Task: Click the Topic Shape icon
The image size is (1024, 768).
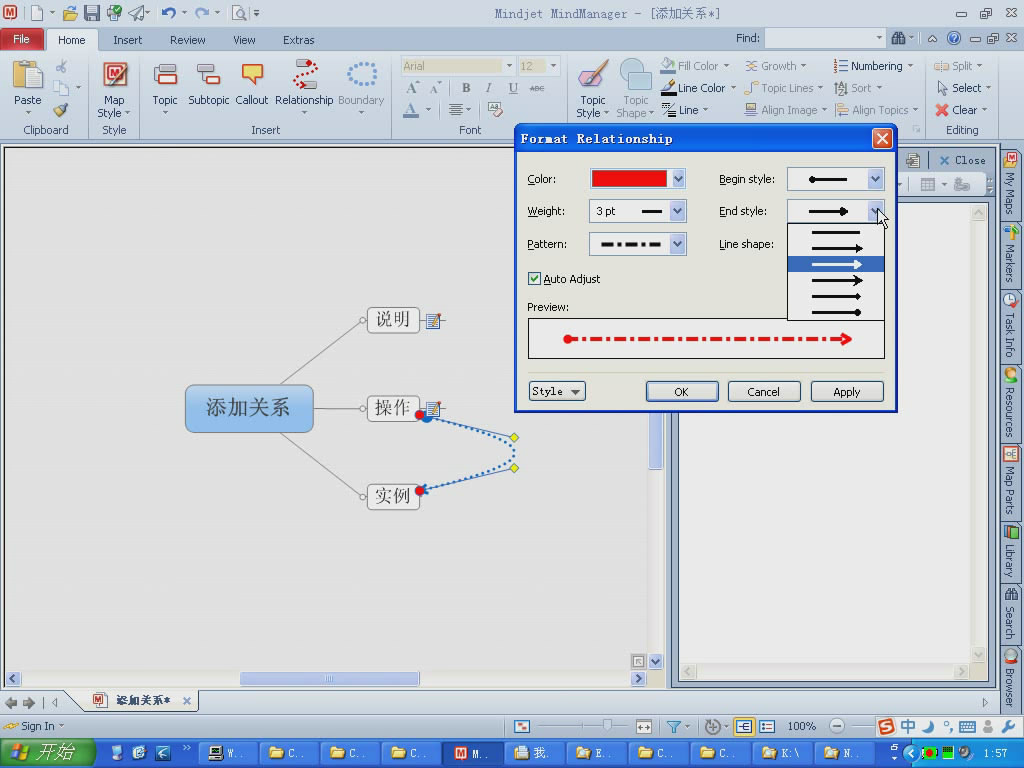Action: coord(635,74)
